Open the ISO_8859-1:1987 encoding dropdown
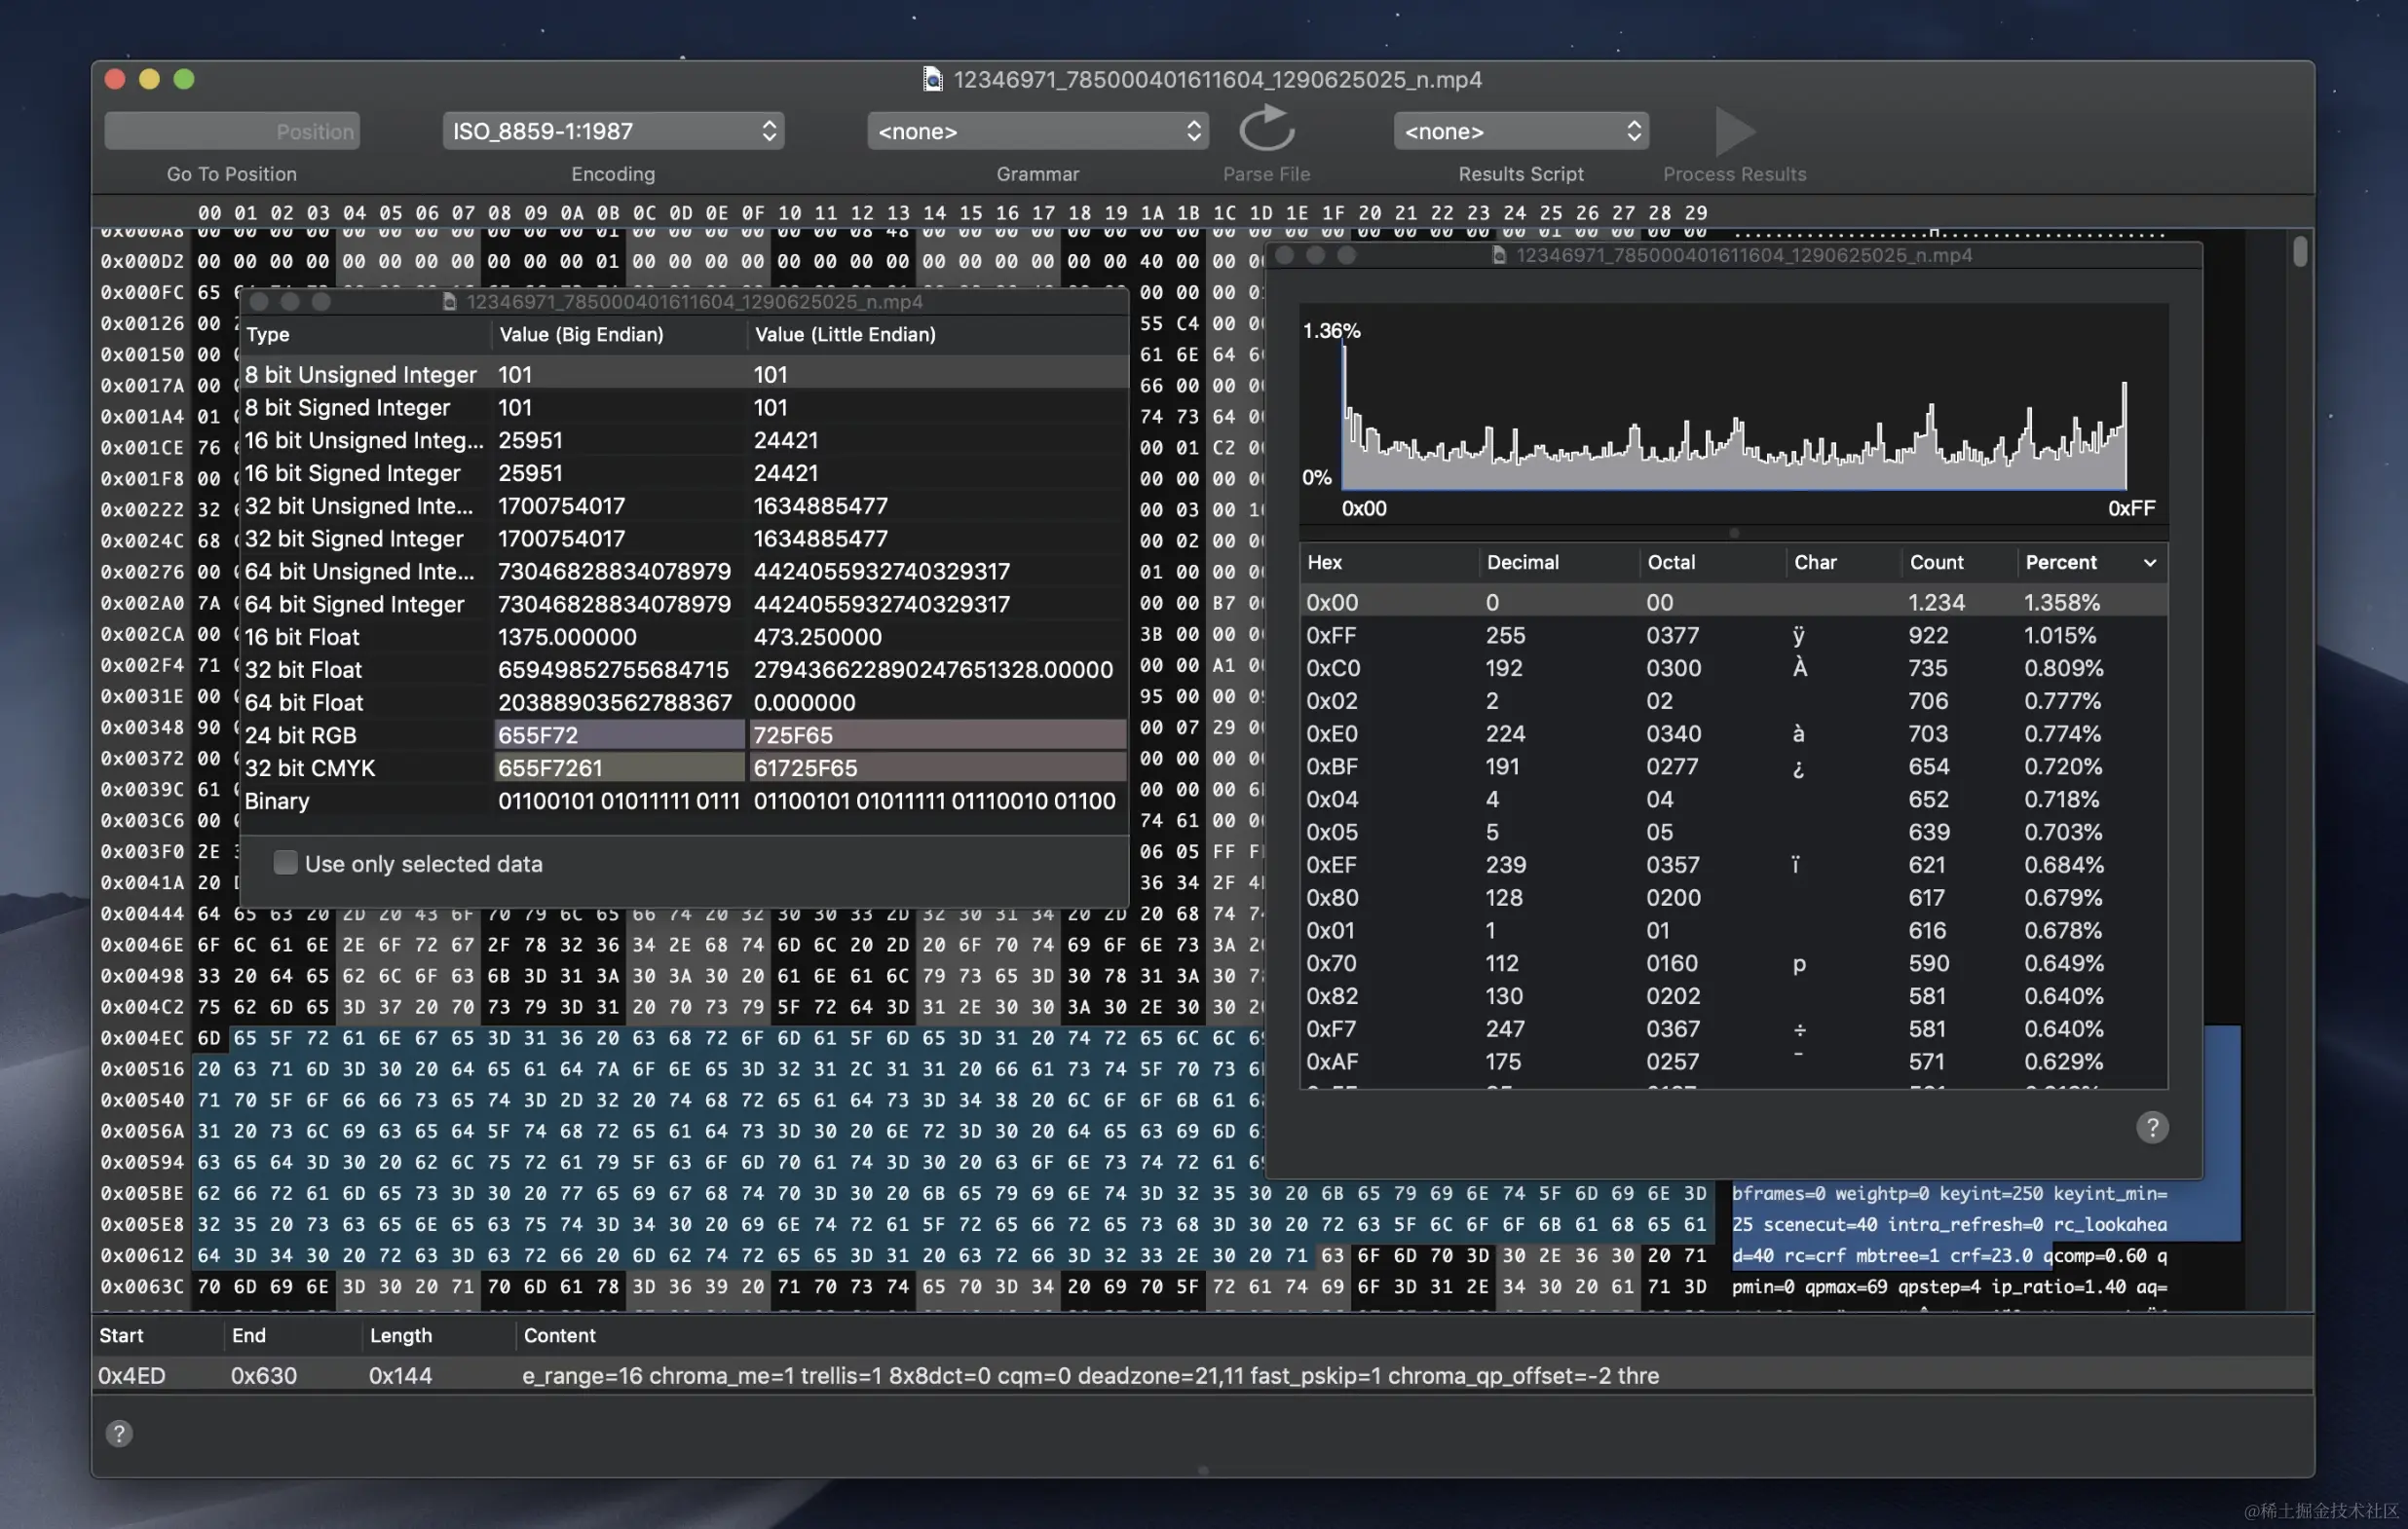The width and height of the screenshot is (2408, 1529). click(x=613, y=131)
